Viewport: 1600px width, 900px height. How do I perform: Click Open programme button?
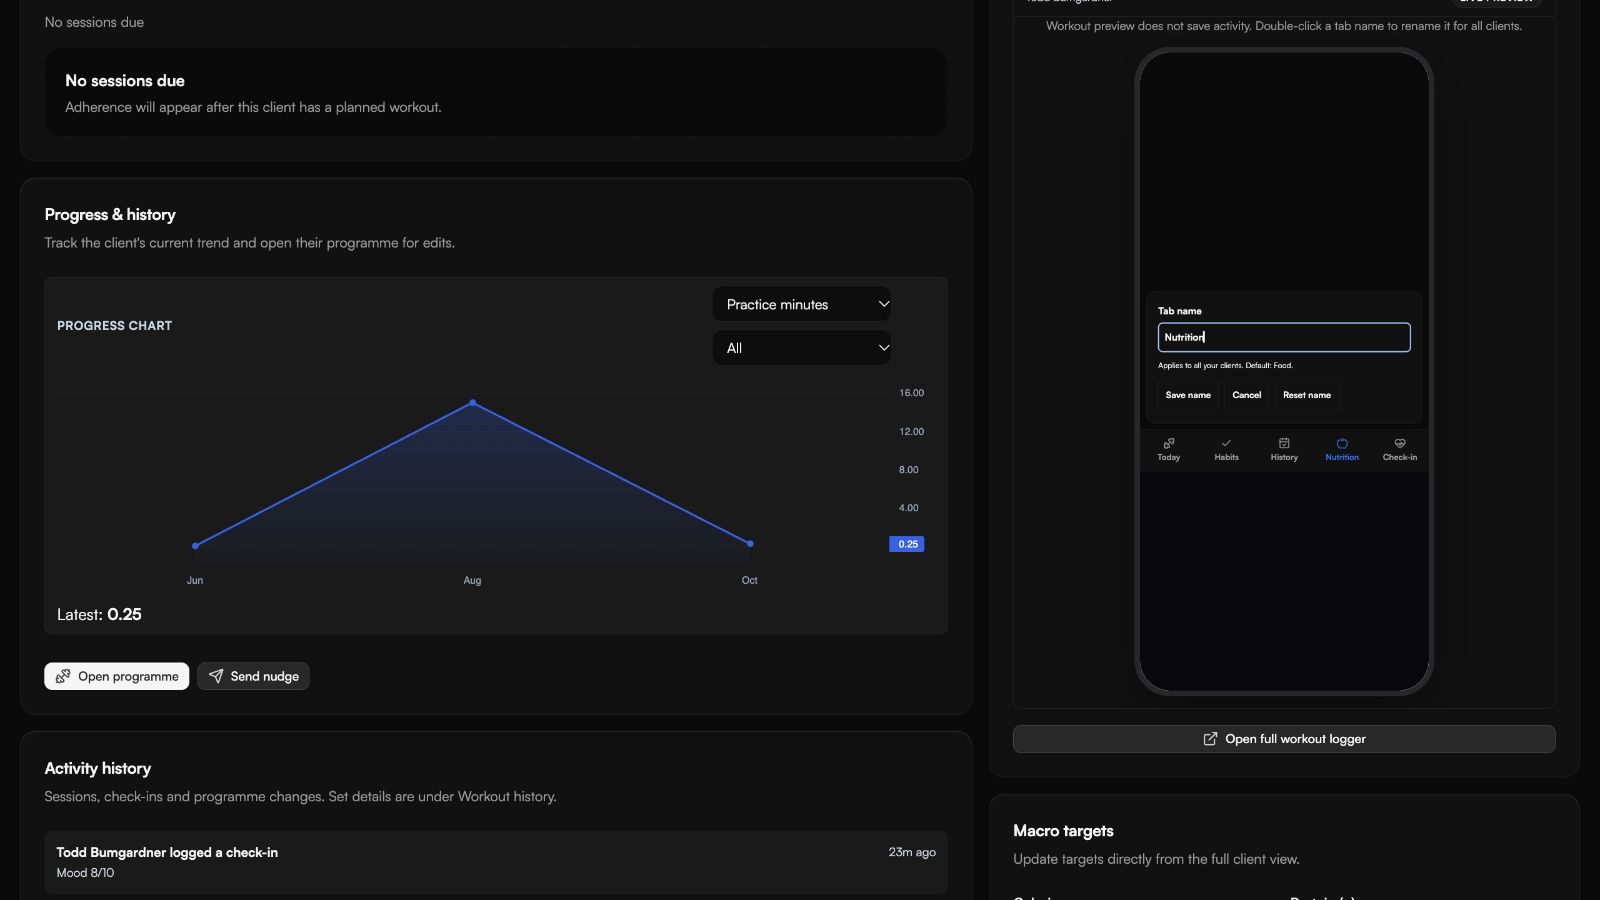117,676
